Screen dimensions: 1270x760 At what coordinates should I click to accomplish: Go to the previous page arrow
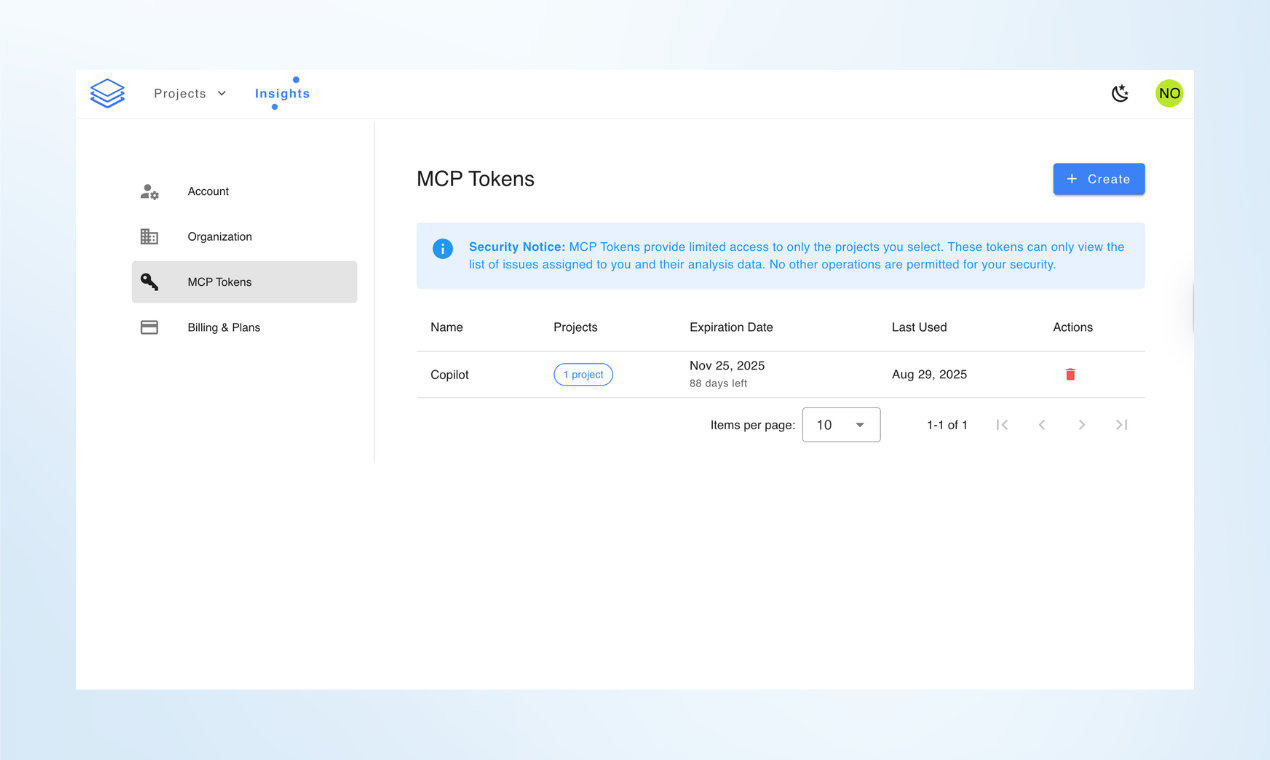click(x=1042, y=425)
